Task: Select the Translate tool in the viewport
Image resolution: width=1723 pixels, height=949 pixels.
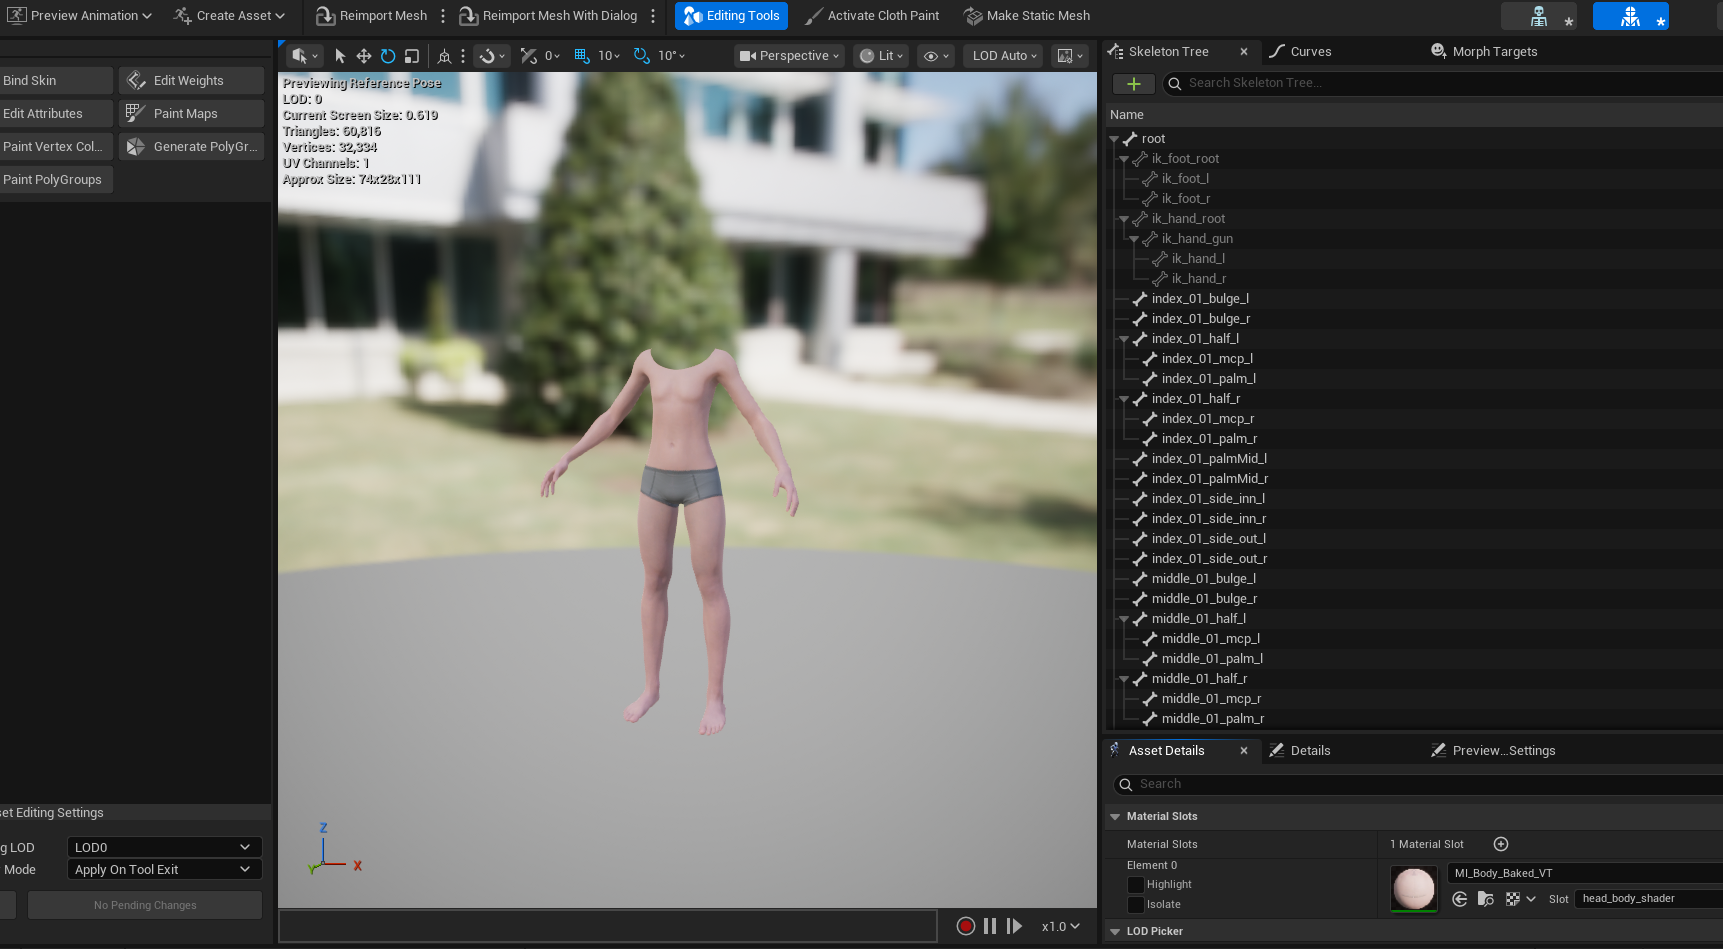Action: (363, 56)
